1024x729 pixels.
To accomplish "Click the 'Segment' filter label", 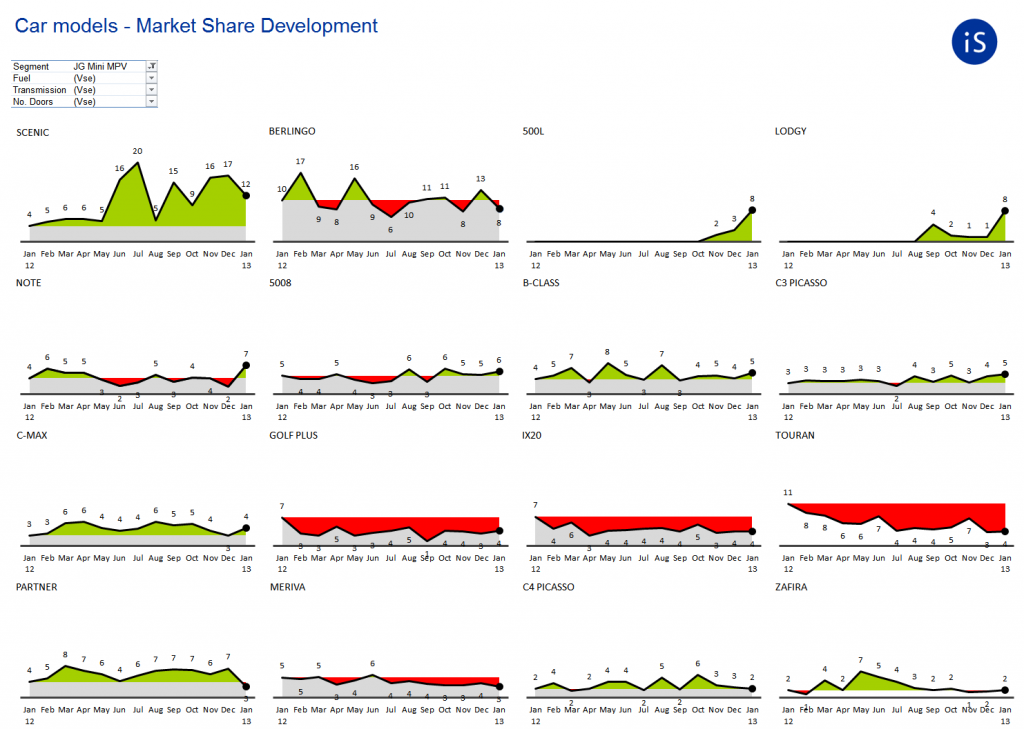I will 31,67.
